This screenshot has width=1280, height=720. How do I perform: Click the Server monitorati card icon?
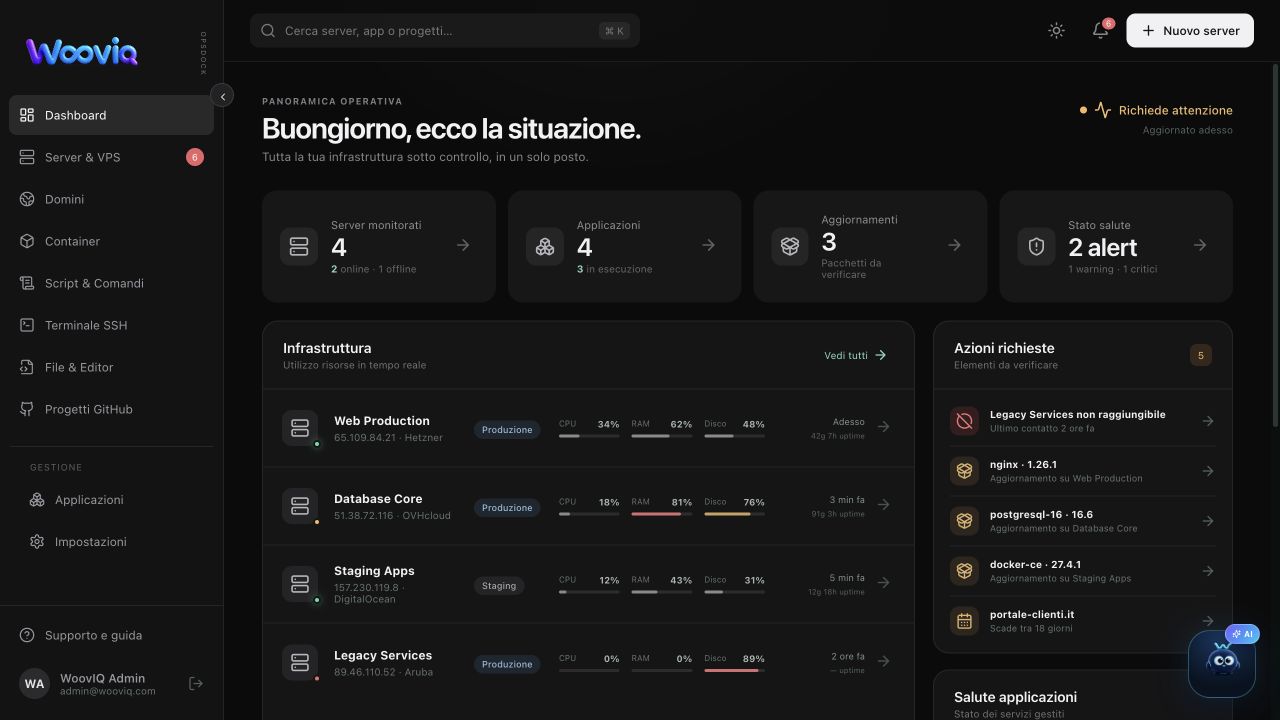pos(299,246)
